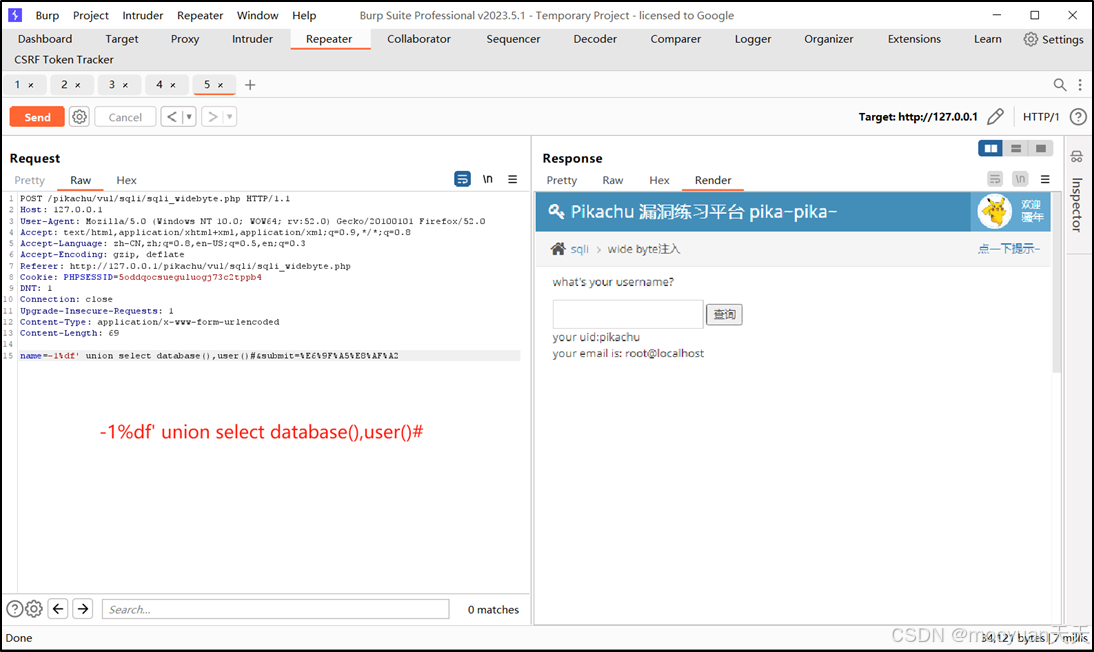Open Burp Settings gear
This screenshot has height=652, width=1094.
coord(1054,39)
